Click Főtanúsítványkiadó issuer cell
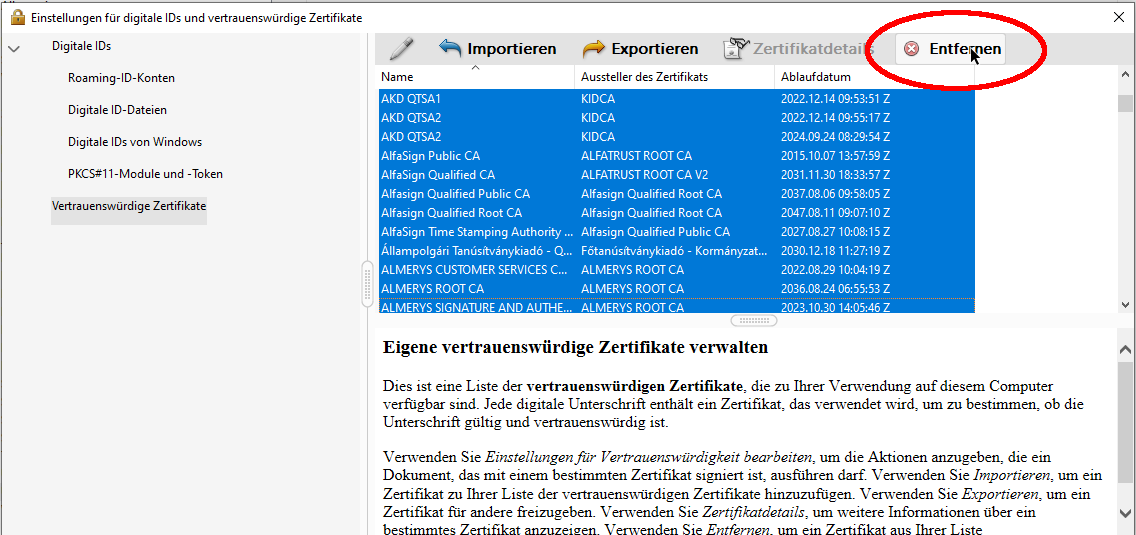Screen dimensions: 1136x535 point(674,251)
